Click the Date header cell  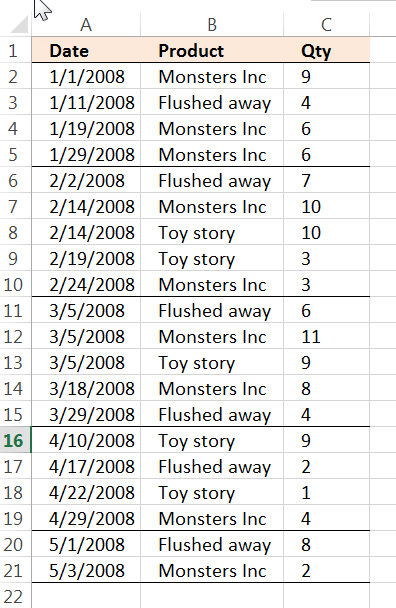click(x=86, y=50)
